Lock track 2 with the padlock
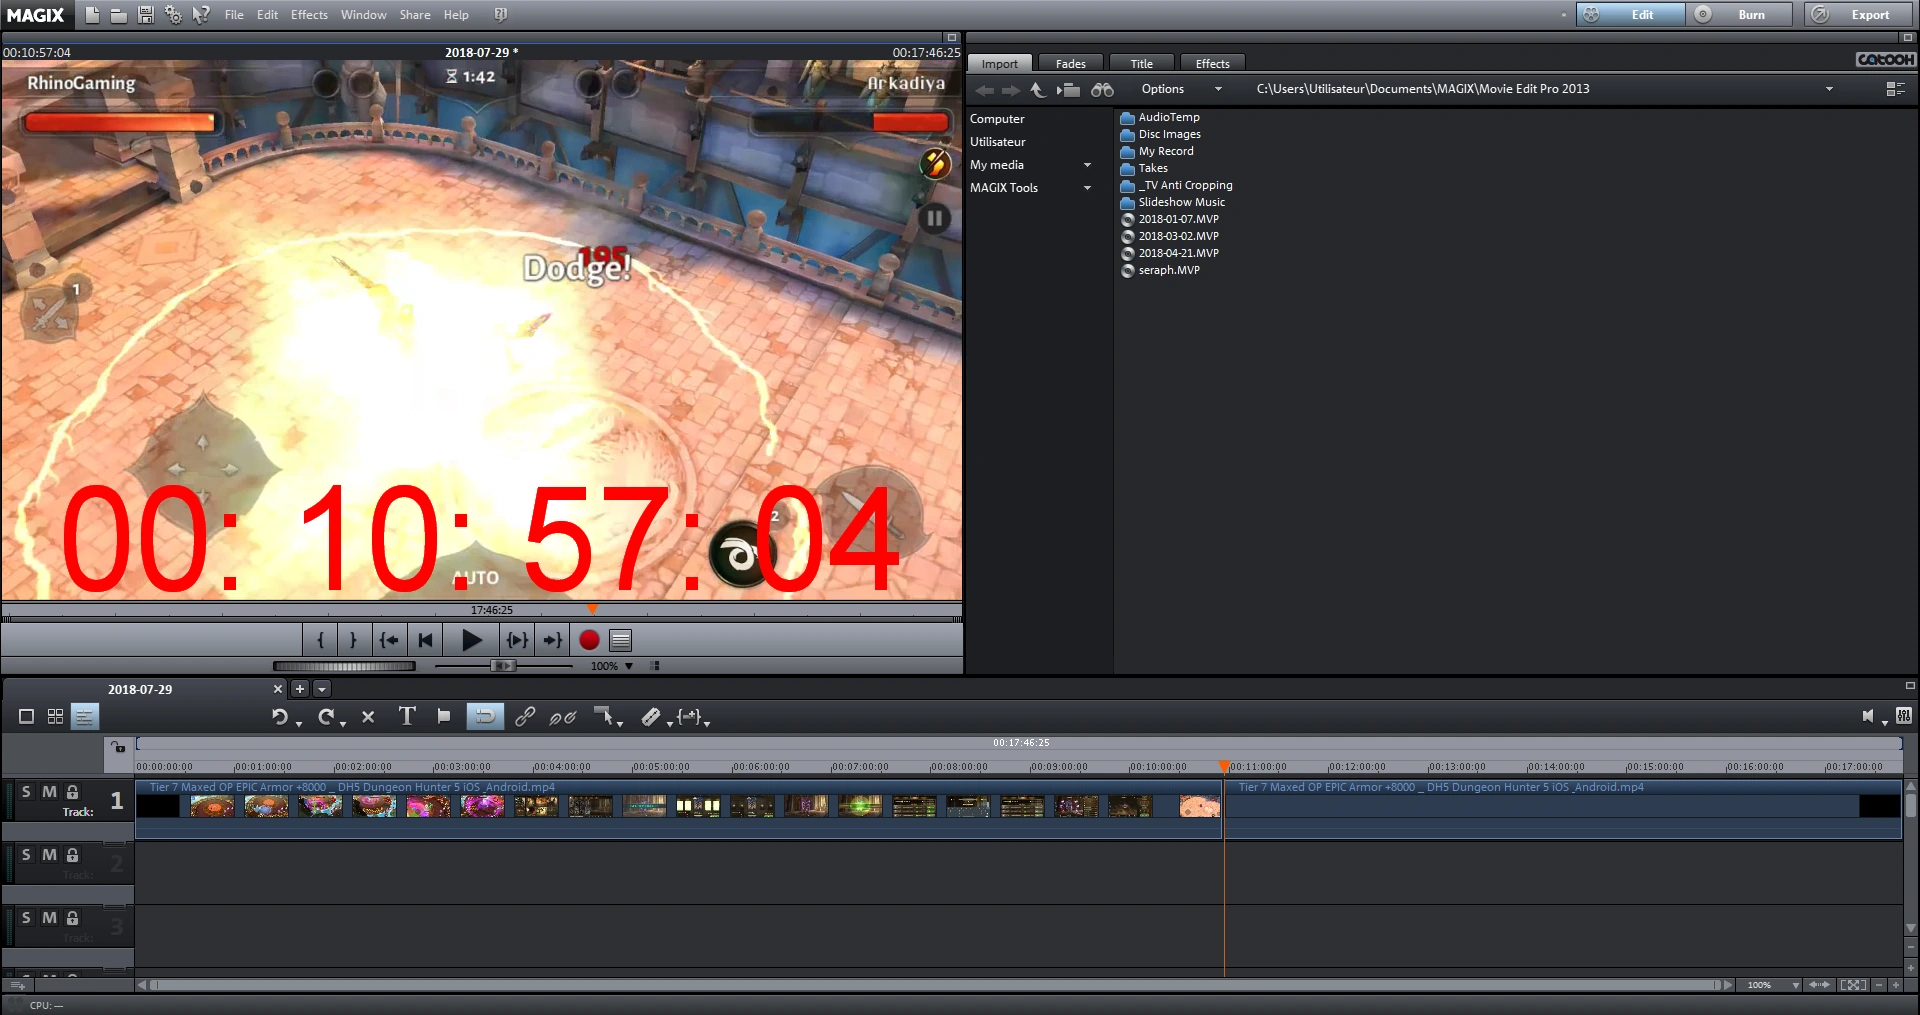Image resolution: width=1920 pixels, height=1015 pixels. [72, 855]
